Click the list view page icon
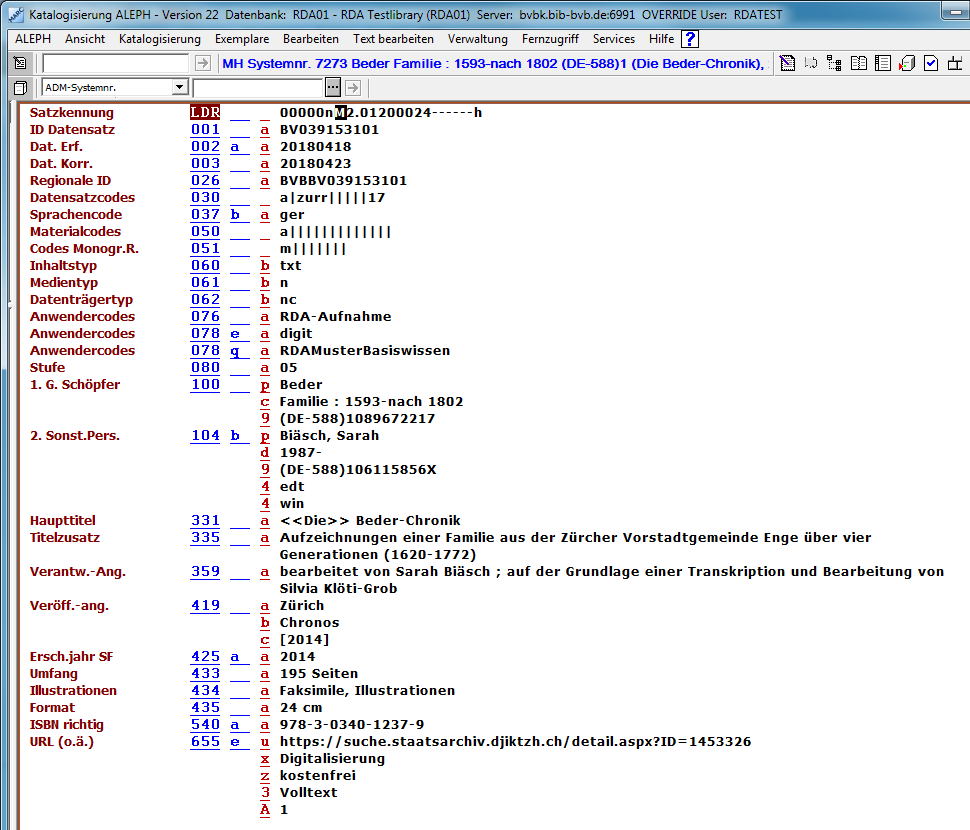 883,64
